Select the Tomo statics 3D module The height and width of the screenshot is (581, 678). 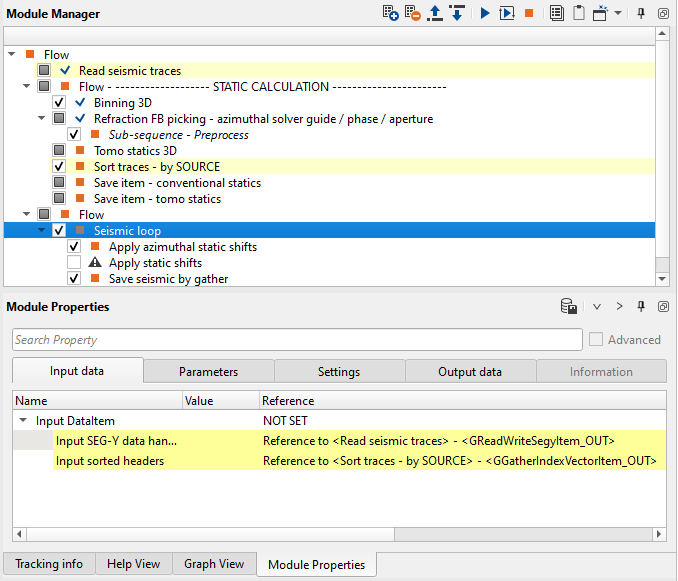[x=135, y=151]
